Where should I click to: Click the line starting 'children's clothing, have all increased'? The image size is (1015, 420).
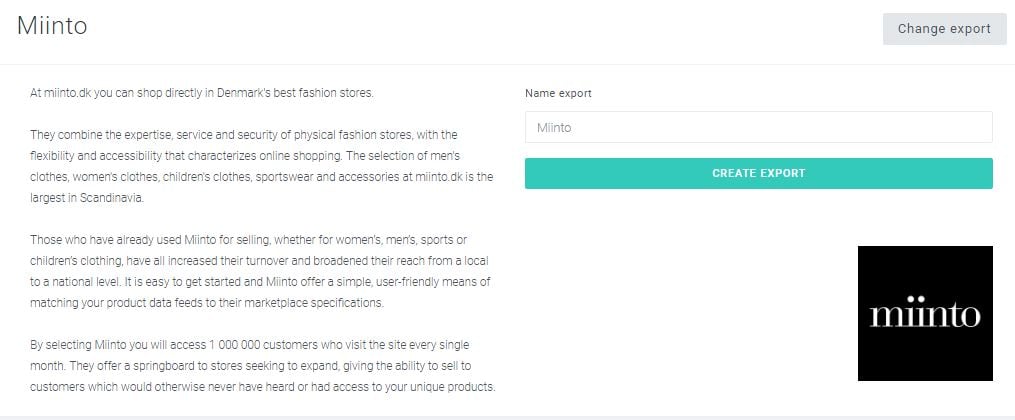point(259,261)
